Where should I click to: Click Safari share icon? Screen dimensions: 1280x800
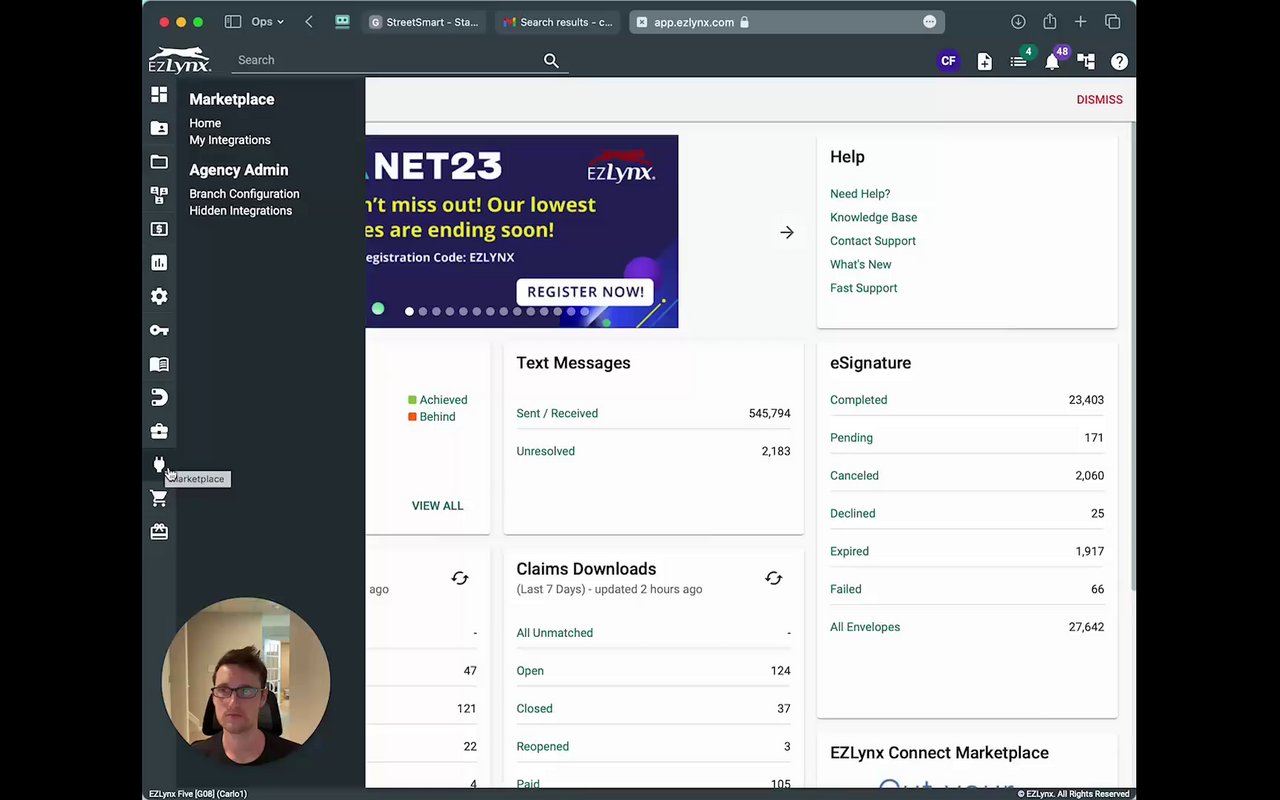tap(1049, 22)
